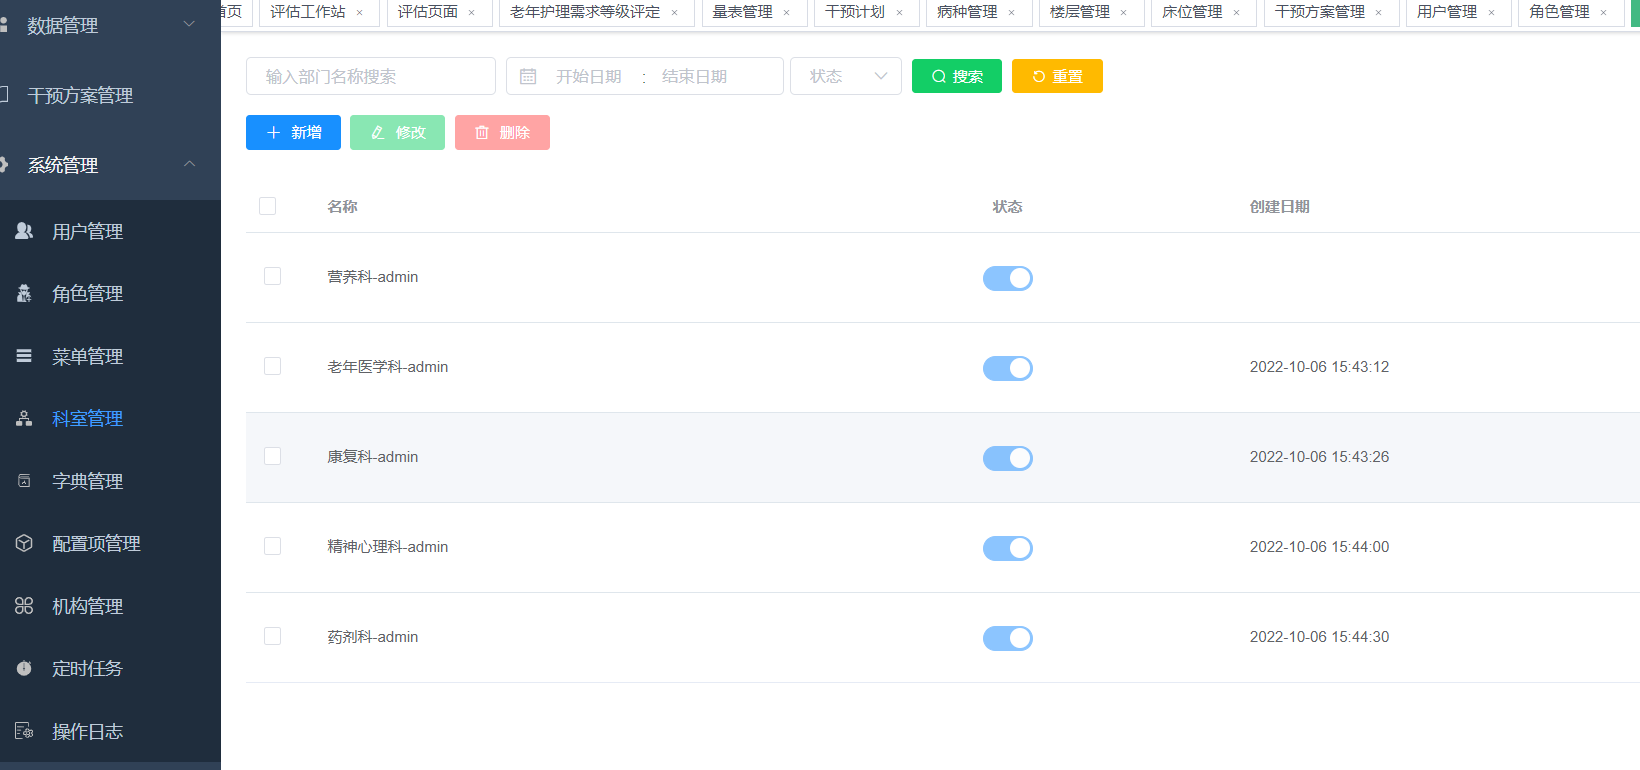This screenshot has width=1640, height=770.
Task: Tick the select-all checkbox in table header
Action: pyautogui.click(x=267, y=206)
